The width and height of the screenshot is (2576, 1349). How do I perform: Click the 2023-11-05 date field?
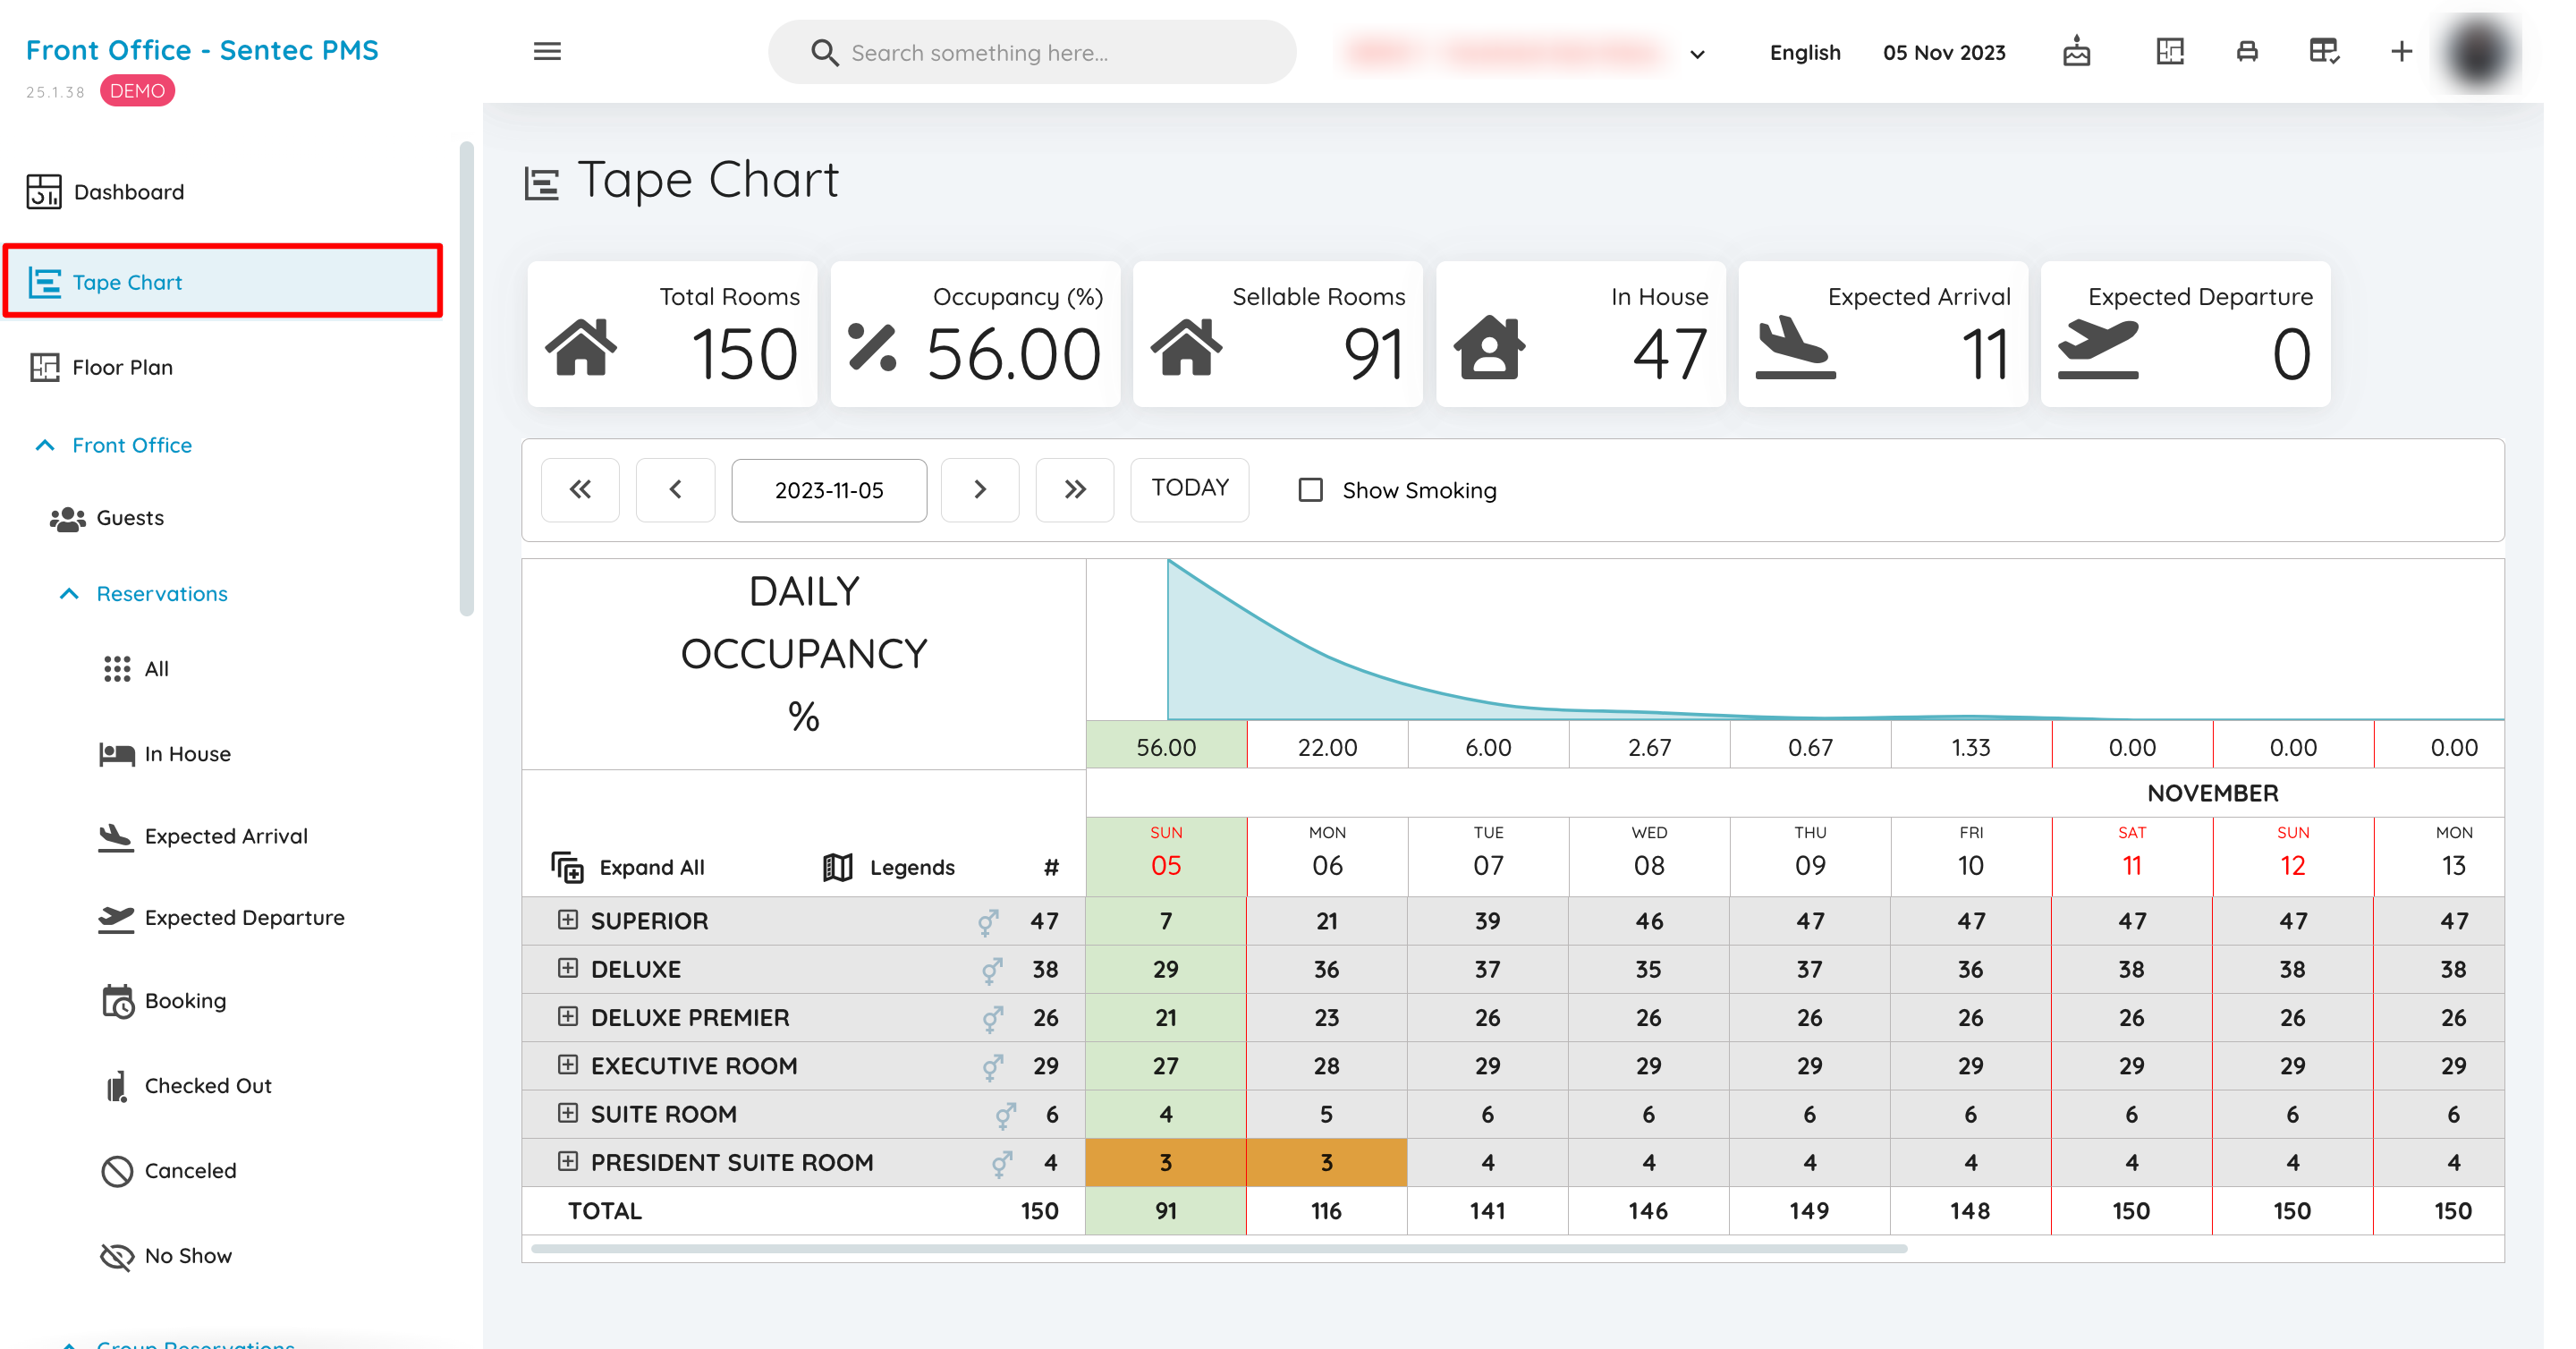[x=829, y=490]
